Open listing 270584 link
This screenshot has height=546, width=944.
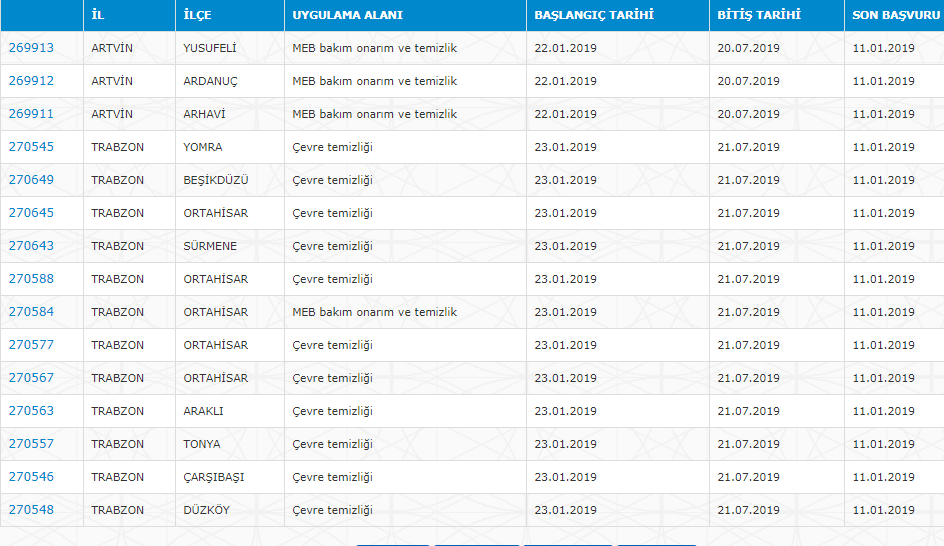click(31, 312)
